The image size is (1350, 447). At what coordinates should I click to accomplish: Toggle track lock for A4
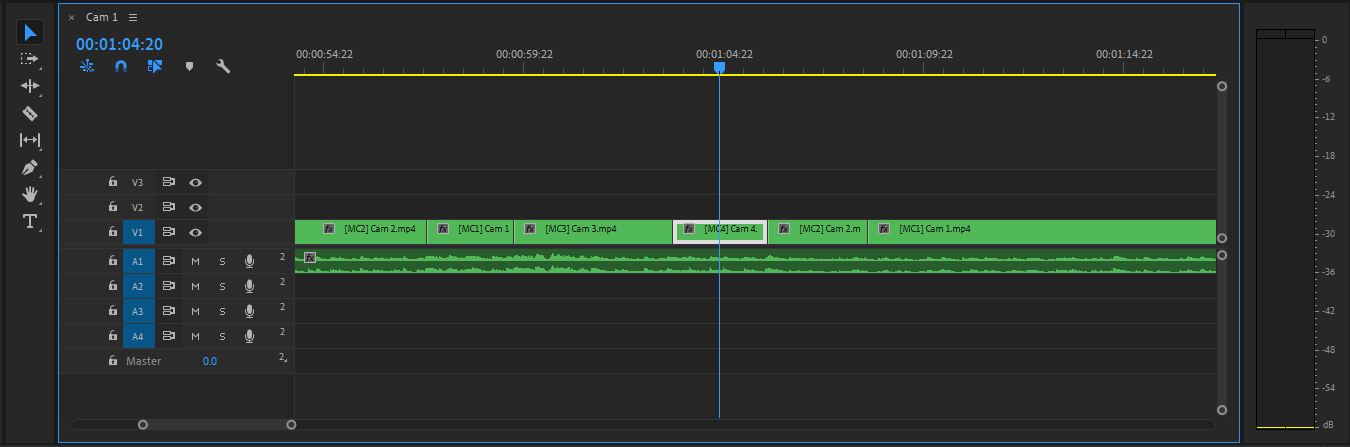113,336
